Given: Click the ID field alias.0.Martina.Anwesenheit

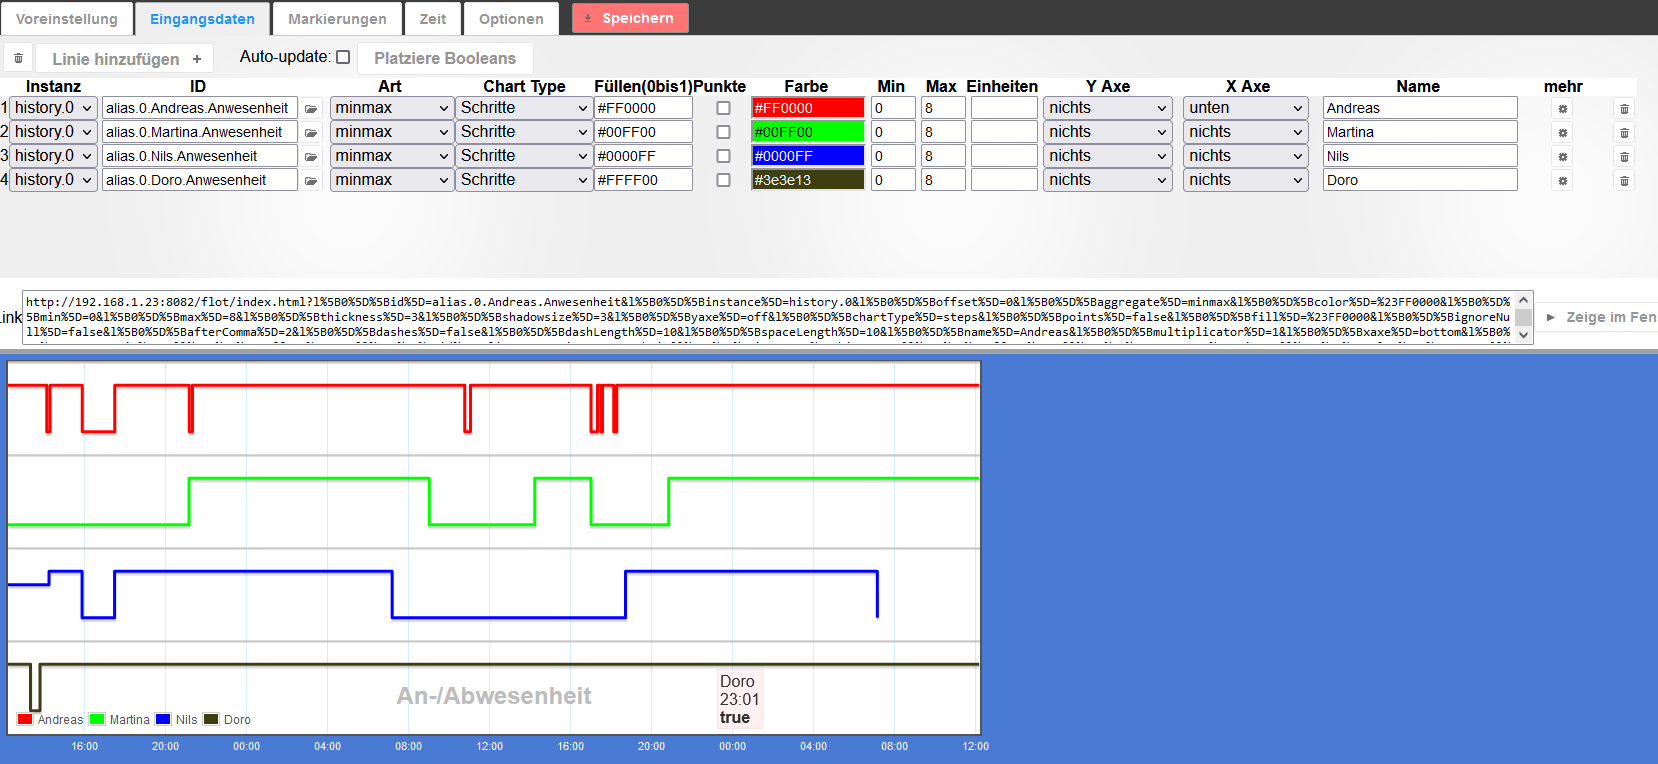Looking at the screenshot, I should click(200, 132).
